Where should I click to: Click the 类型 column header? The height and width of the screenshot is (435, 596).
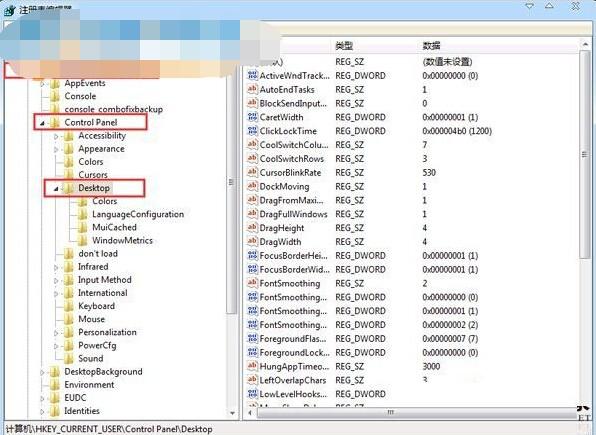(344, 46)
